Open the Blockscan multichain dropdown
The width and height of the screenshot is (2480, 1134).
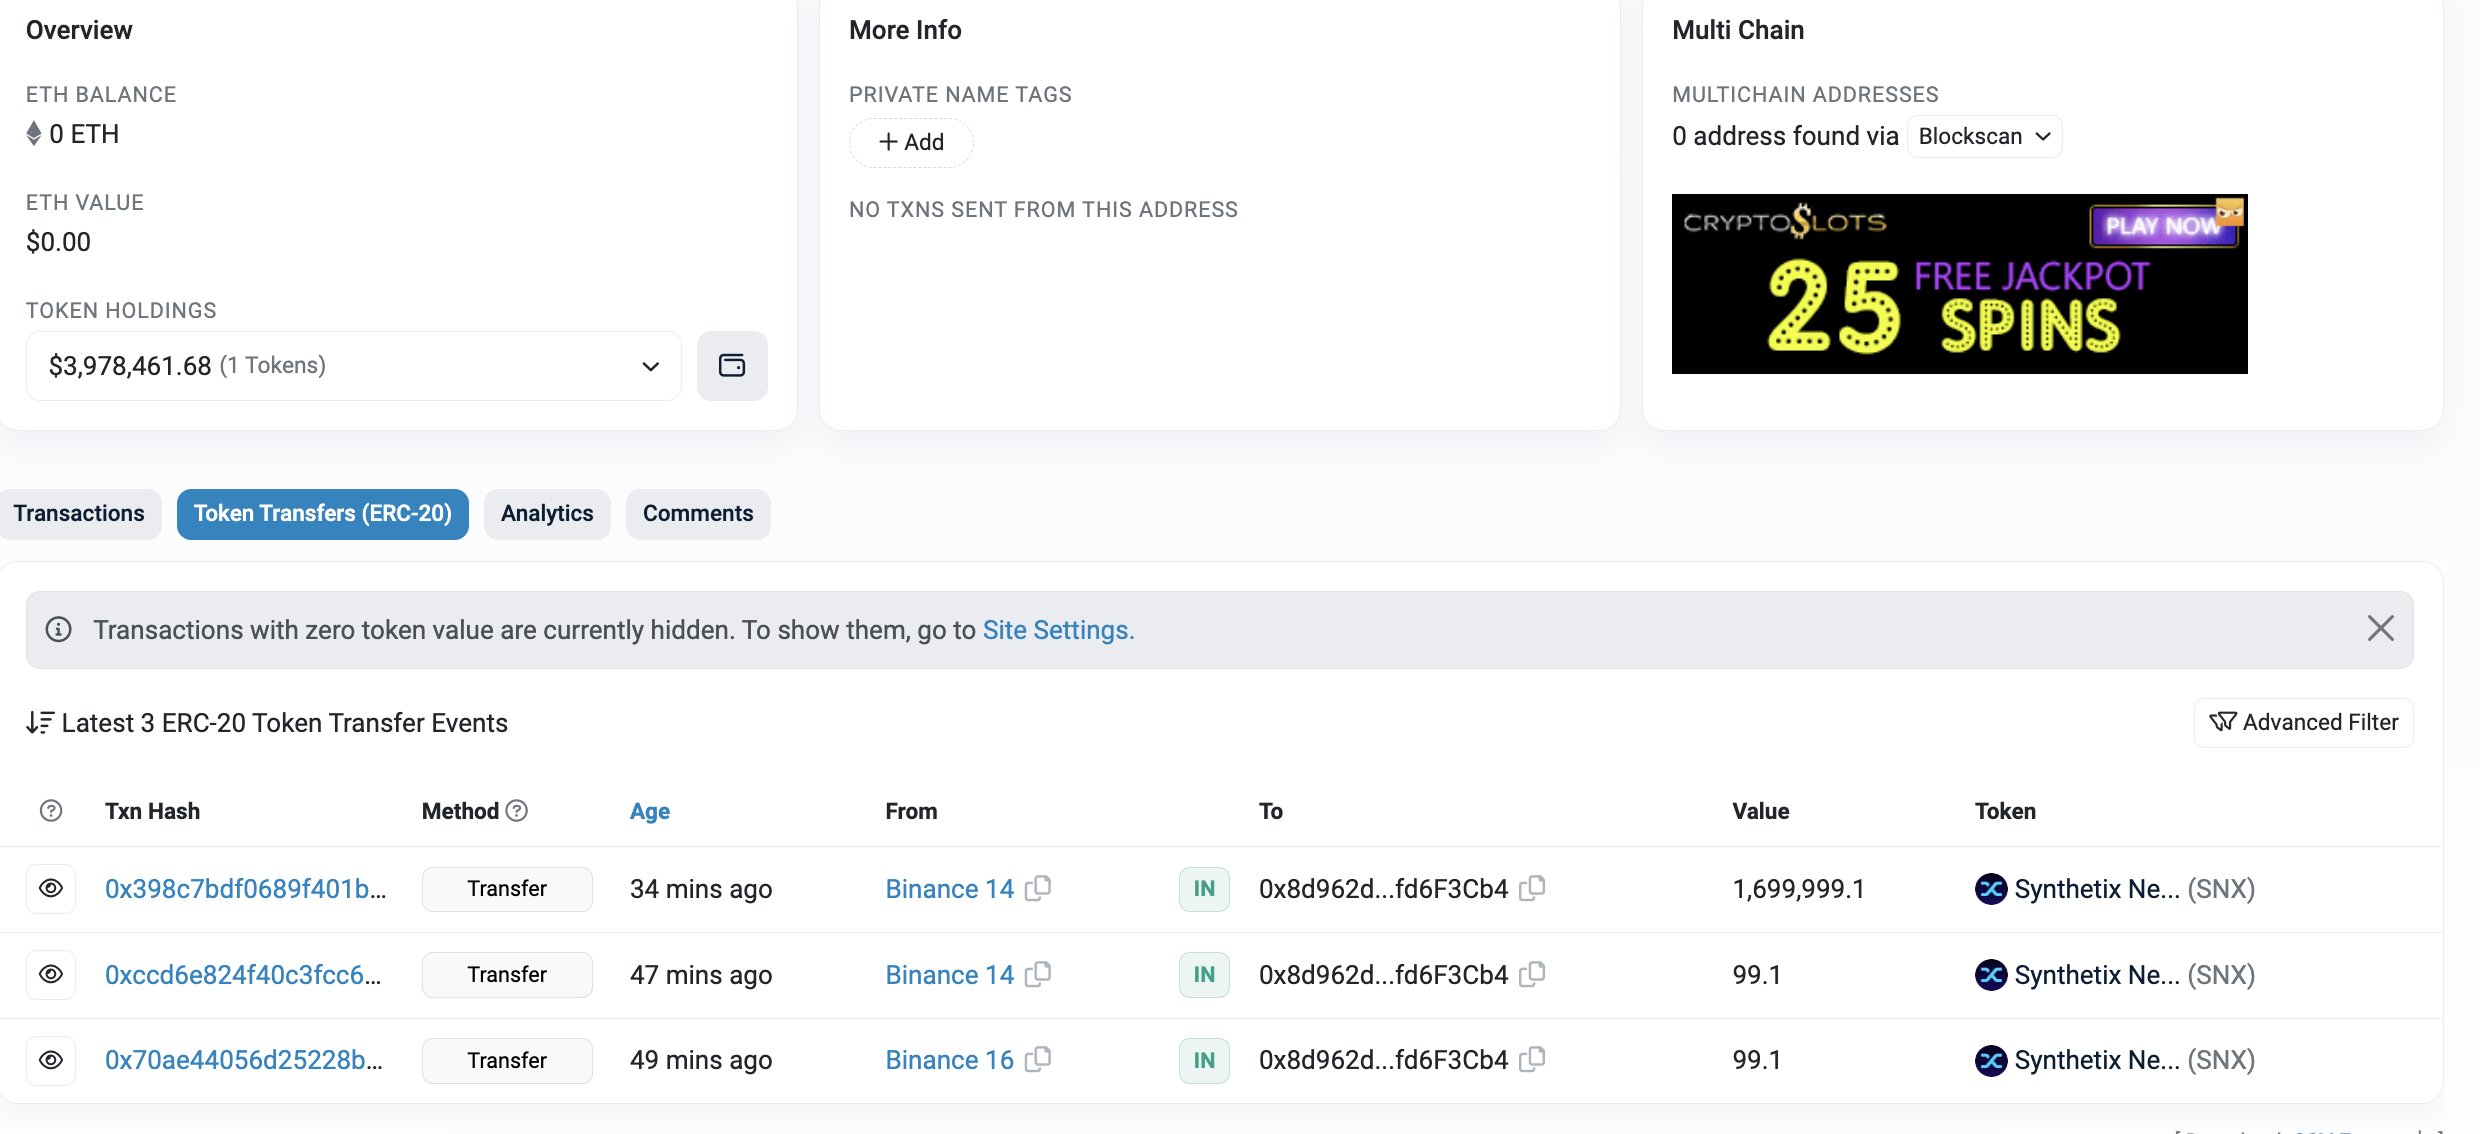[x=1984, y=137]
